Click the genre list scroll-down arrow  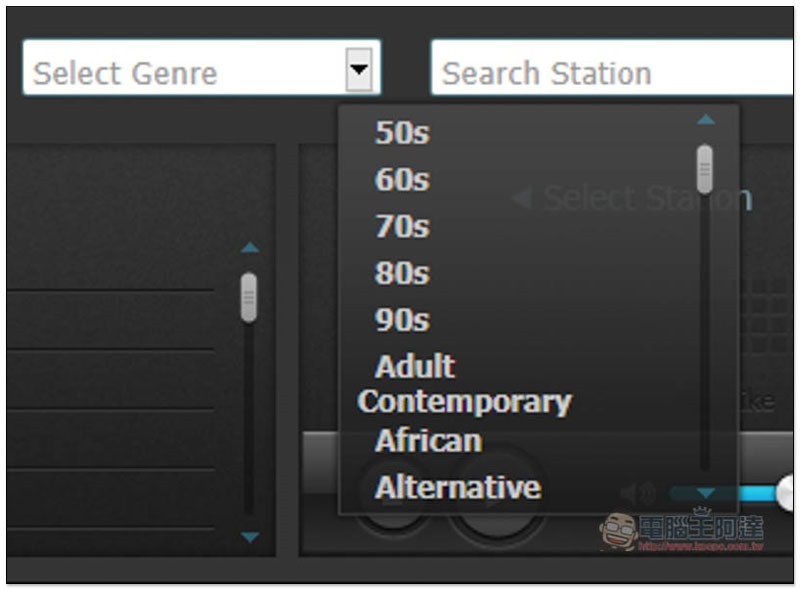pyautogui.click(x=706, y=492)
